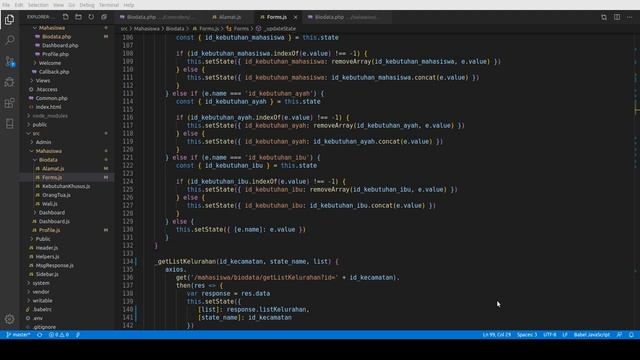Expand the vendor folder
This screenshot has height=360, width=640.
pyautogui.click(x=41, y=291)
